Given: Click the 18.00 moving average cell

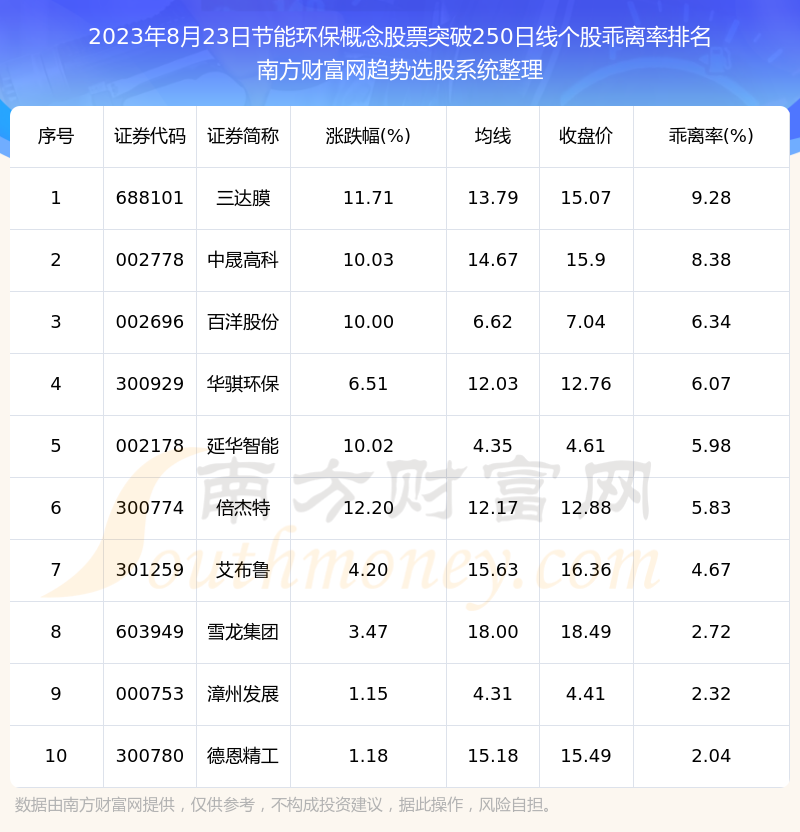Looking at the screenshot, I should pyautogui.click(x=493, y=632).
